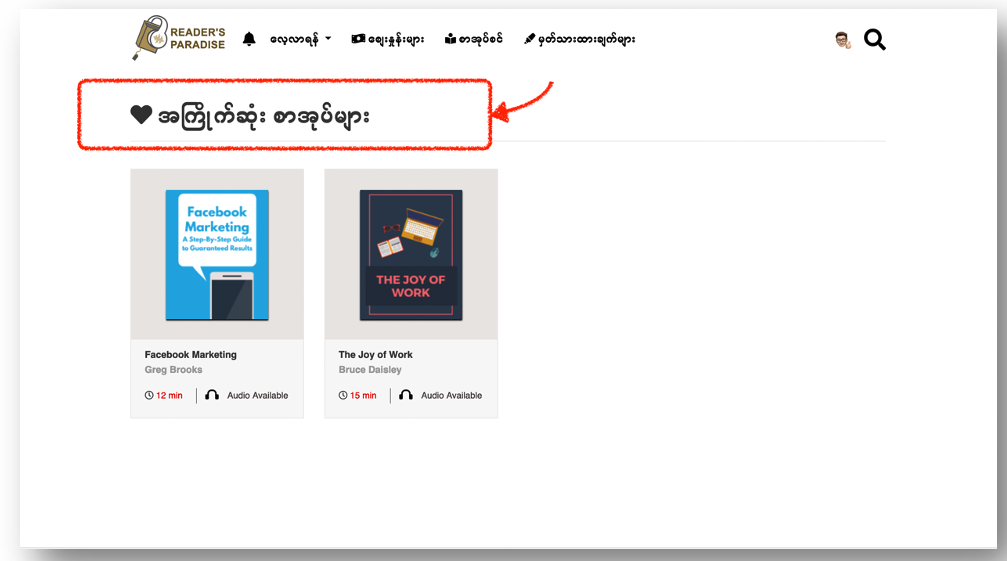This screenshot has height=561, width=1007.
Task: Open notifications with the bell icon
Action: point(249,39)
